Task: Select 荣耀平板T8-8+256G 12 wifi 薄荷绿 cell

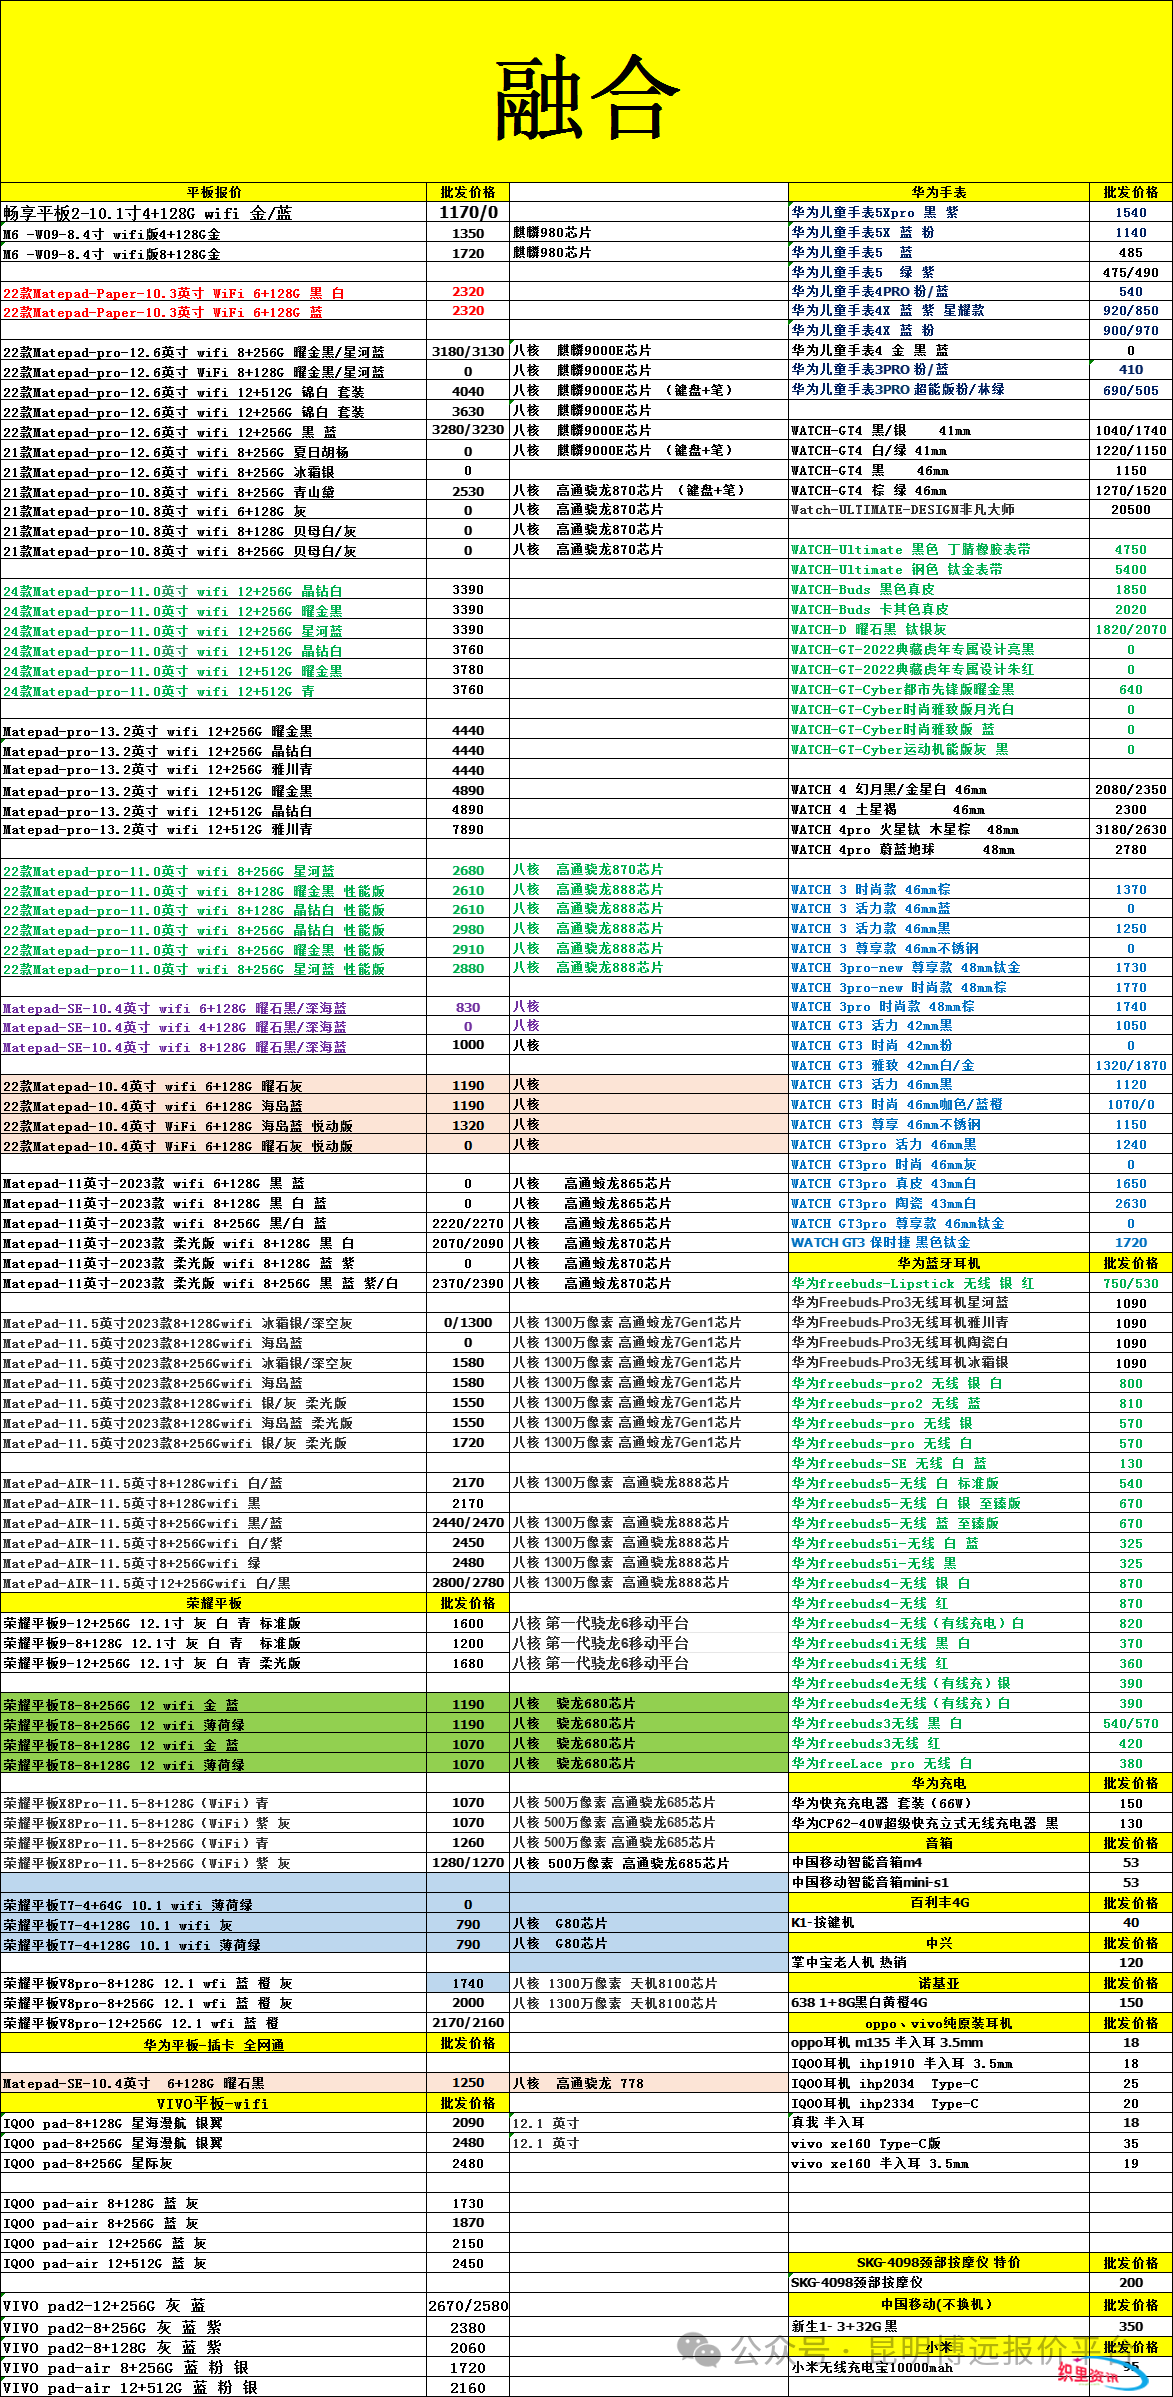Action: coord(214,1724)
